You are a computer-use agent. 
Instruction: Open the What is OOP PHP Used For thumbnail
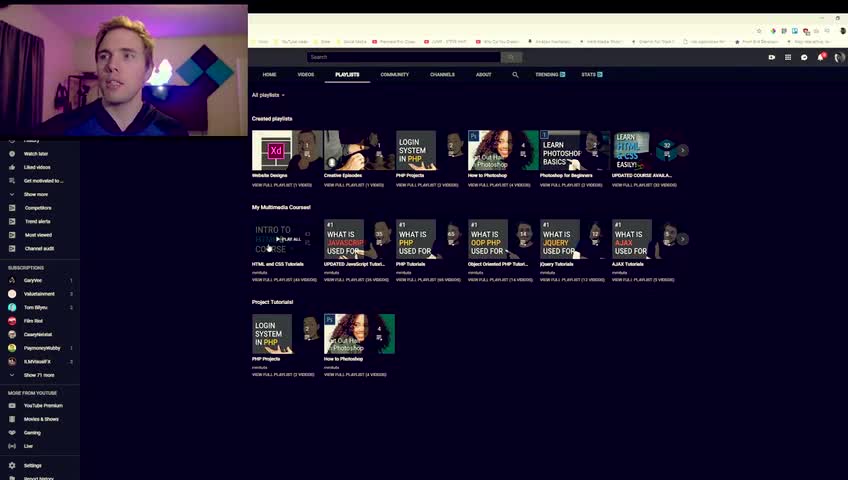pos(503,239)
